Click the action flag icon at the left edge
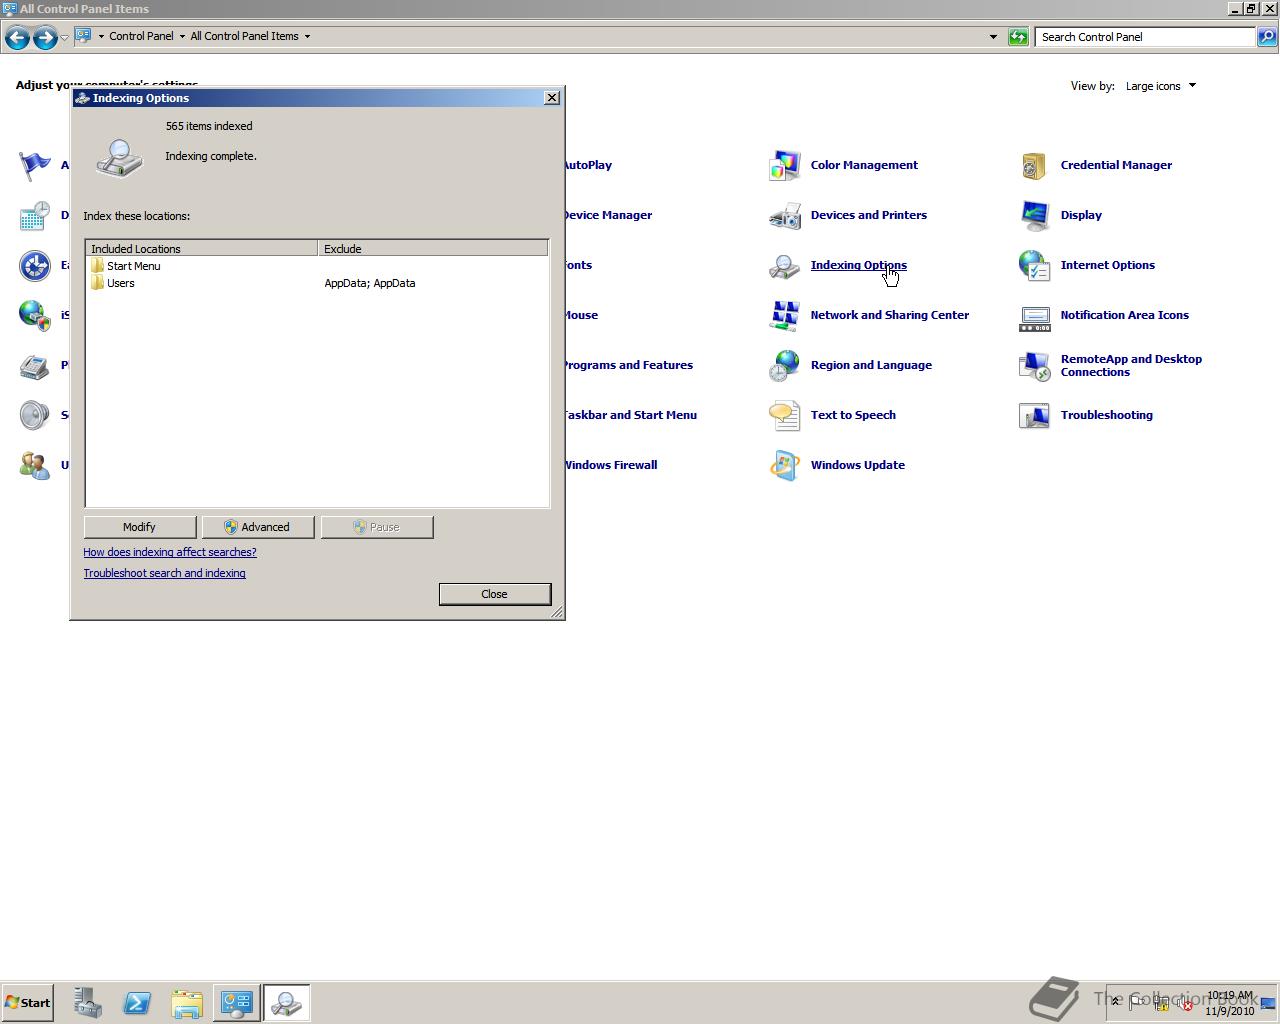Viewport: 1280px width, 1024px height. [35, 165]
